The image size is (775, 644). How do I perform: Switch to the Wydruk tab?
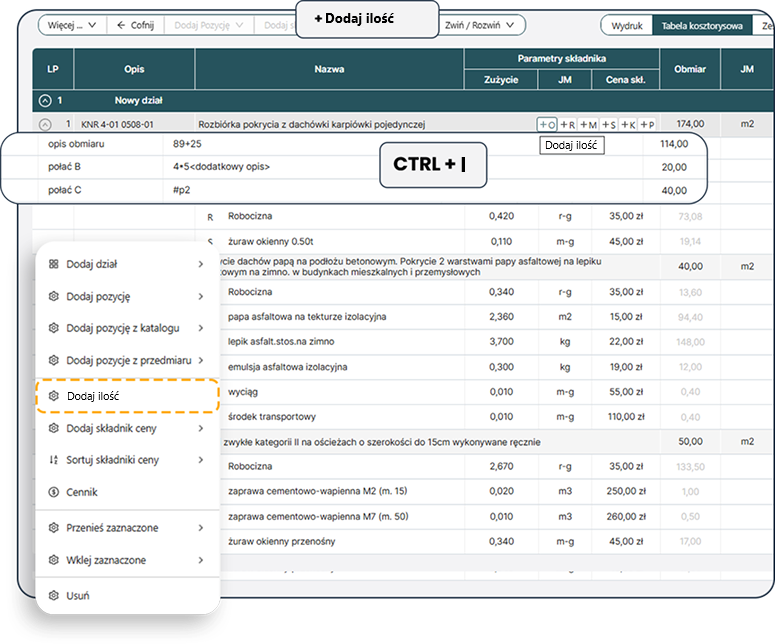626,26
